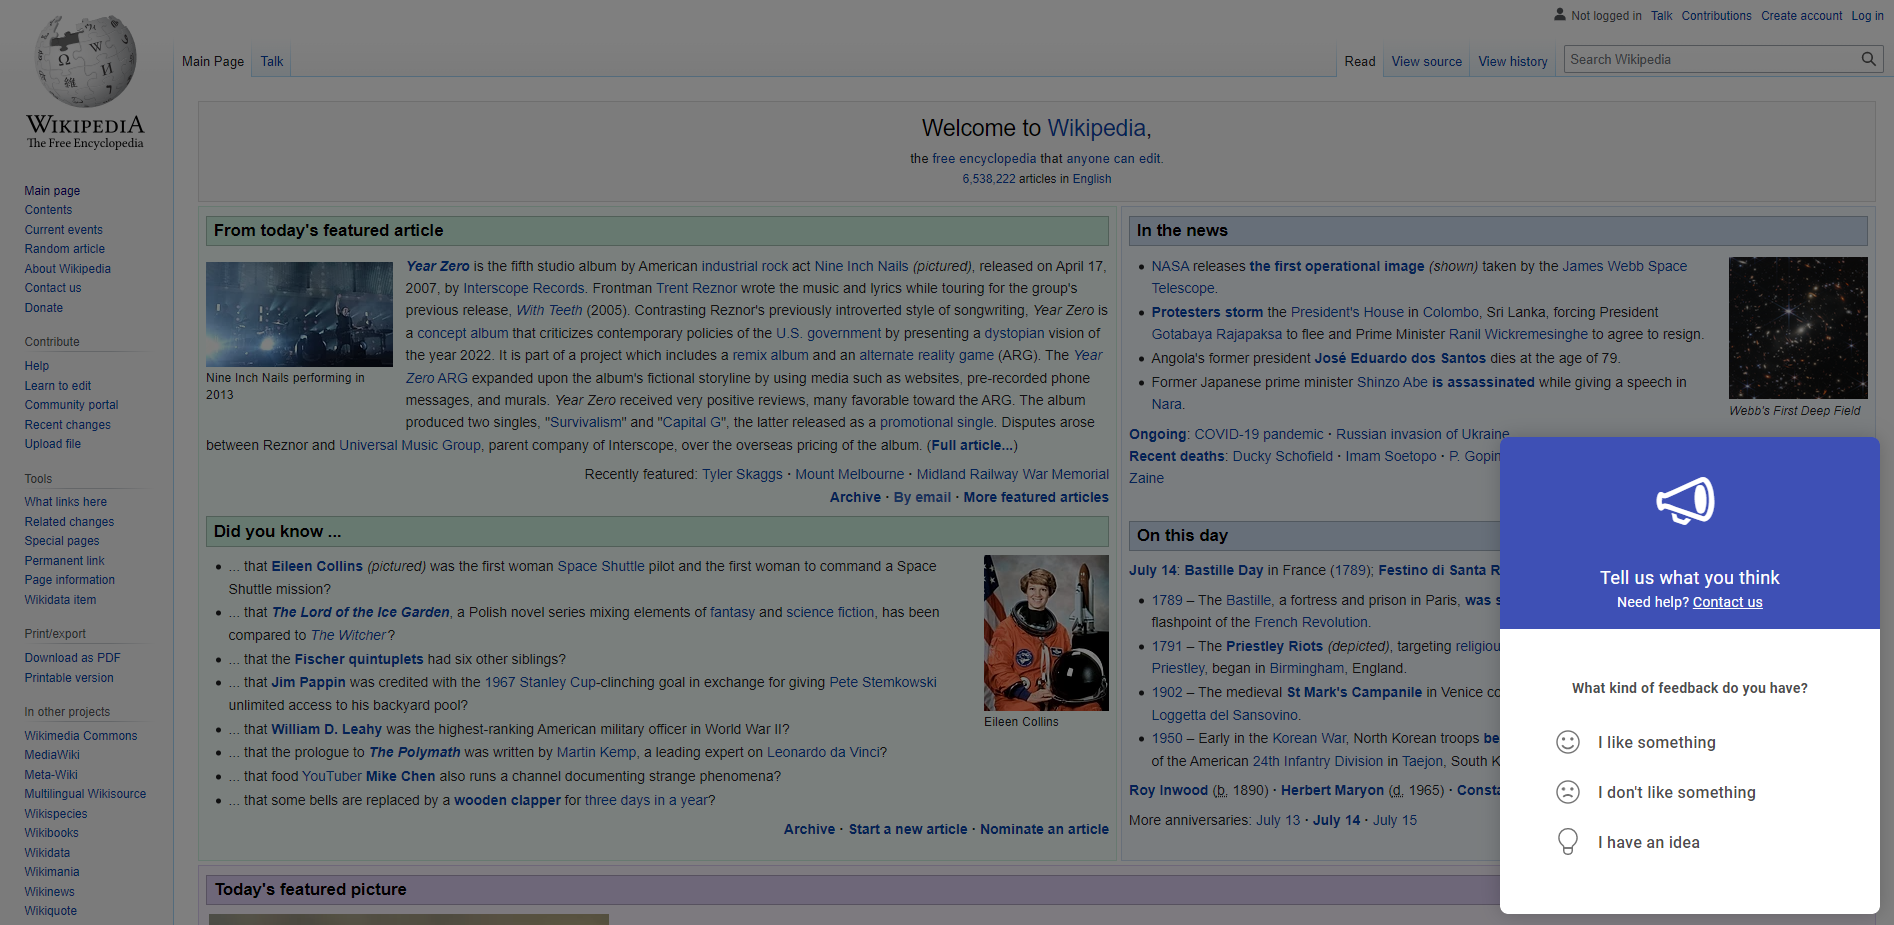Open Current events in sidebar
1894x925 pixels.
click(64, 230)
